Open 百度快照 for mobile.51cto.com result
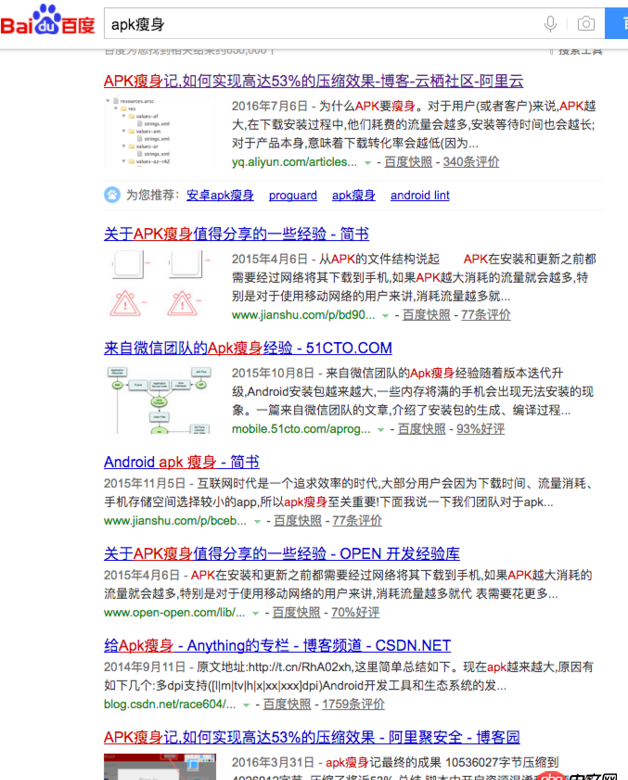The width and height of the screenshot is (628, 780). point(421,429)
